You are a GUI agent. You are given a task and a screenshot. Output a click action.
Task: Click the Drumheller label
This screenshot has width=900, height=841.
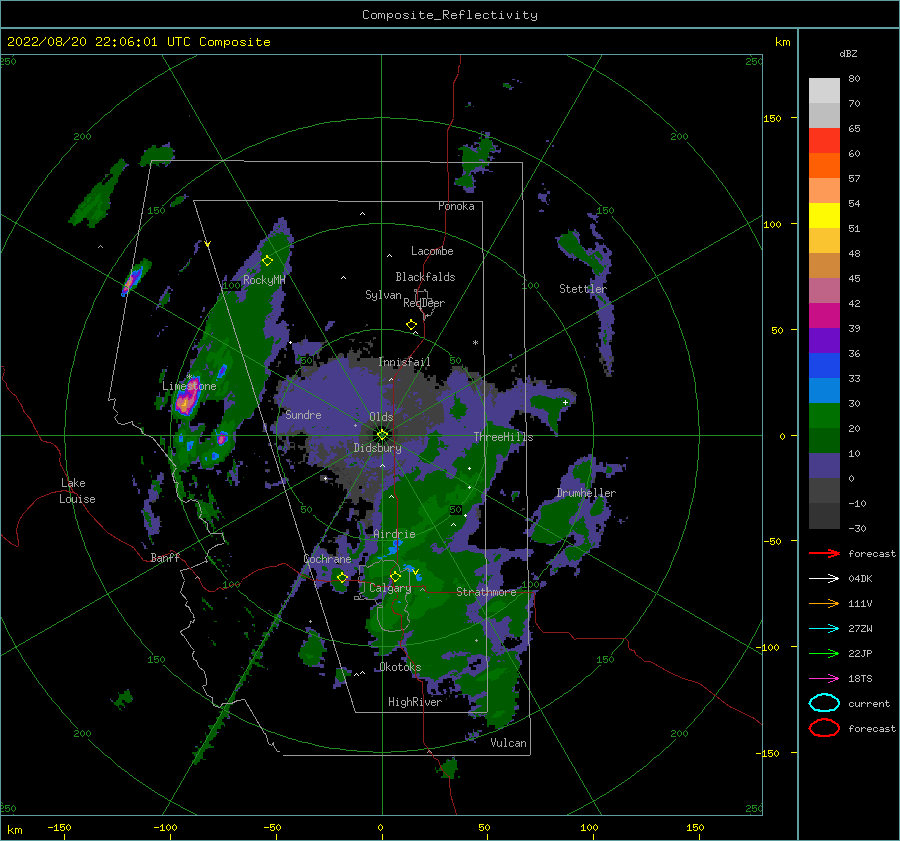586,493
